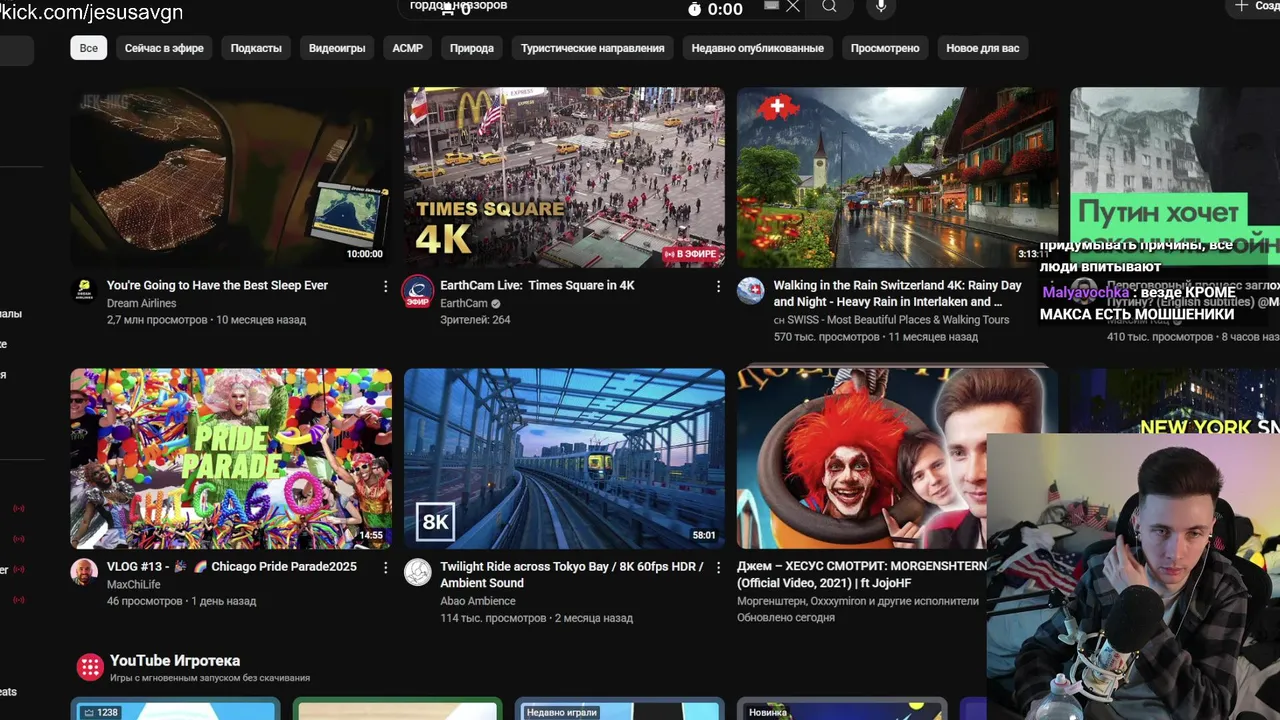Select the 'Новое для вас' chip
Viewport: 1280px width, 720px height.
(x=983, y=48)
